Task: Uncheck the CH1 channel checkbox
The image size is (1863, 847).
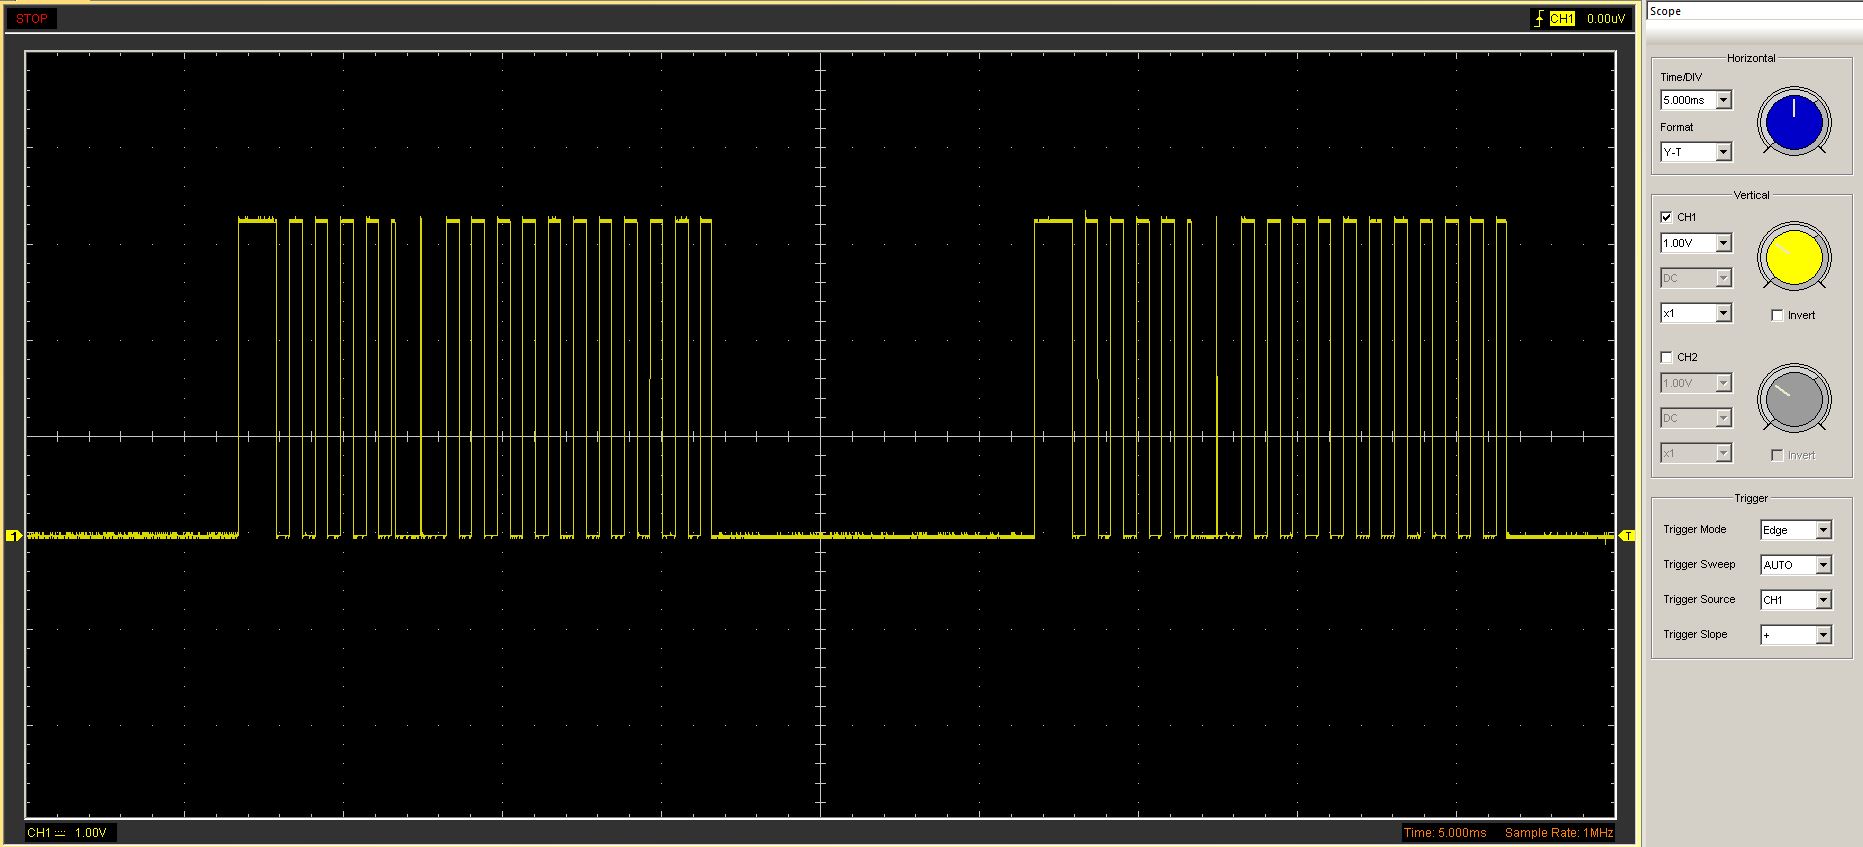Action: click(1666, 217)
